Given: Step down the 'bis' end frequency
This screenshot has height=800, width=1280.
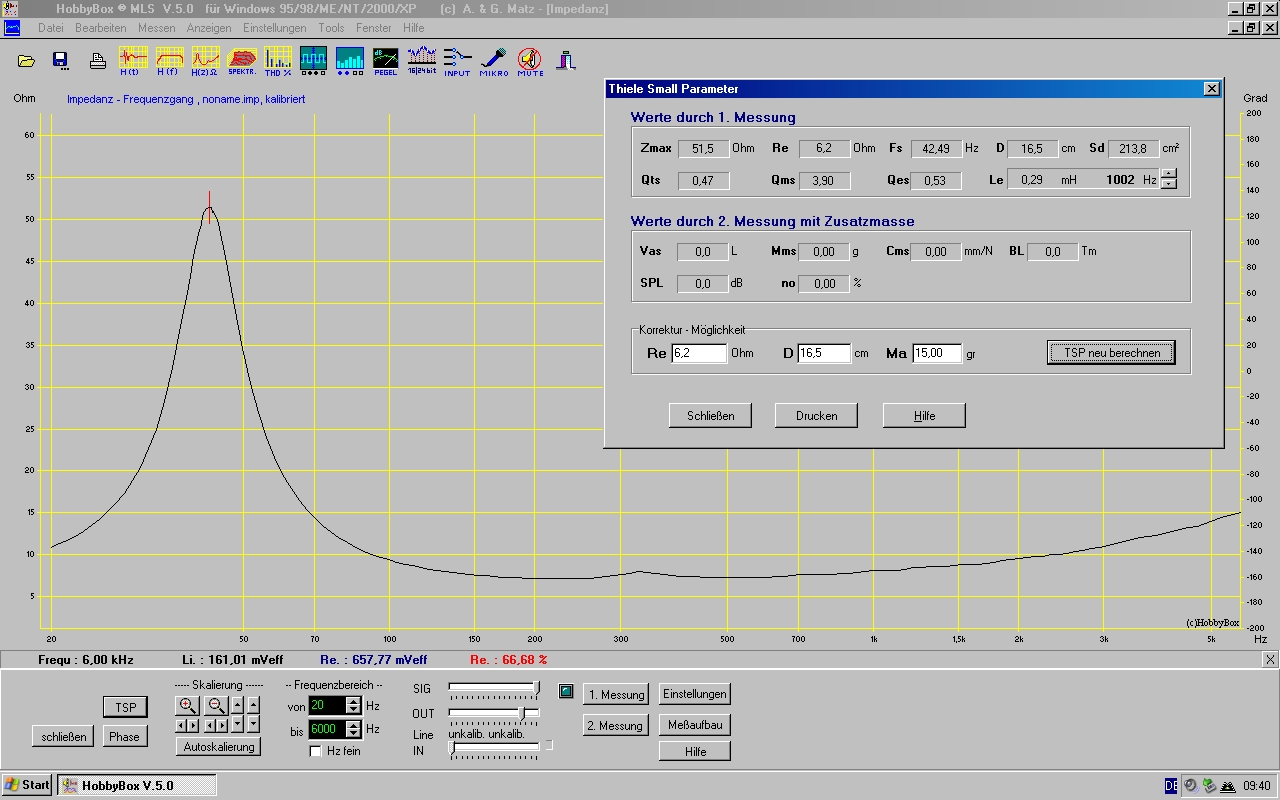Looking at the screenshot, I should pos(353,734).
